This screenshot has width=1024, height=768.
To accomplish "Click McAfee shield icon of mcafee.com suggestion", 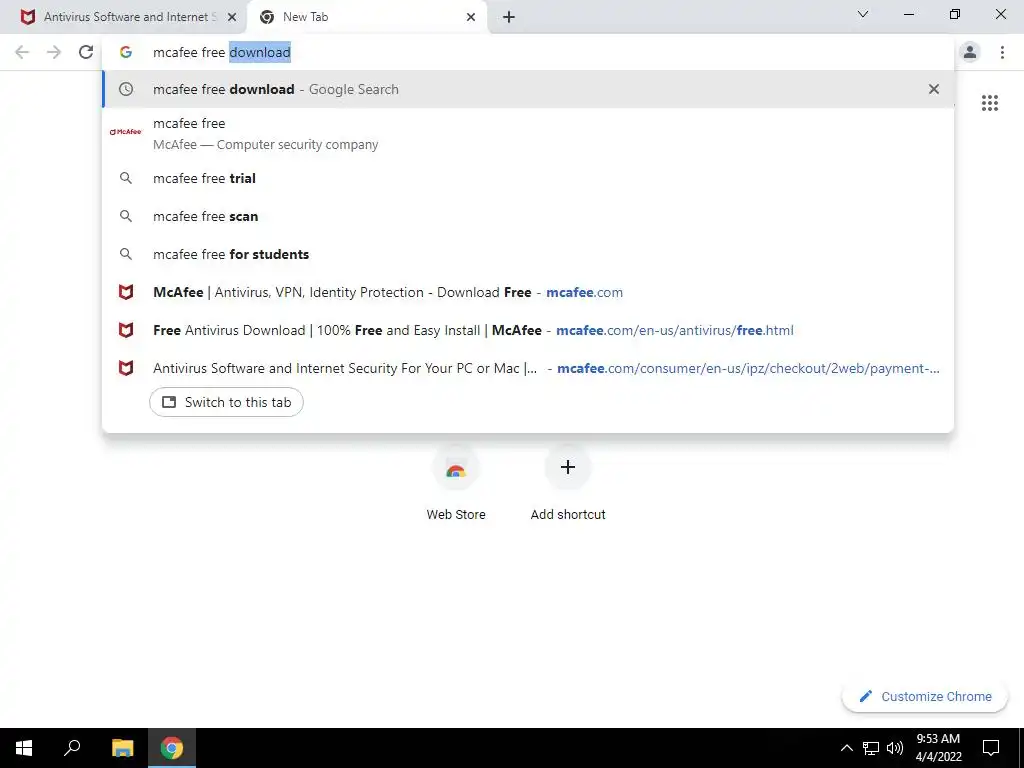I will [126, 292].
